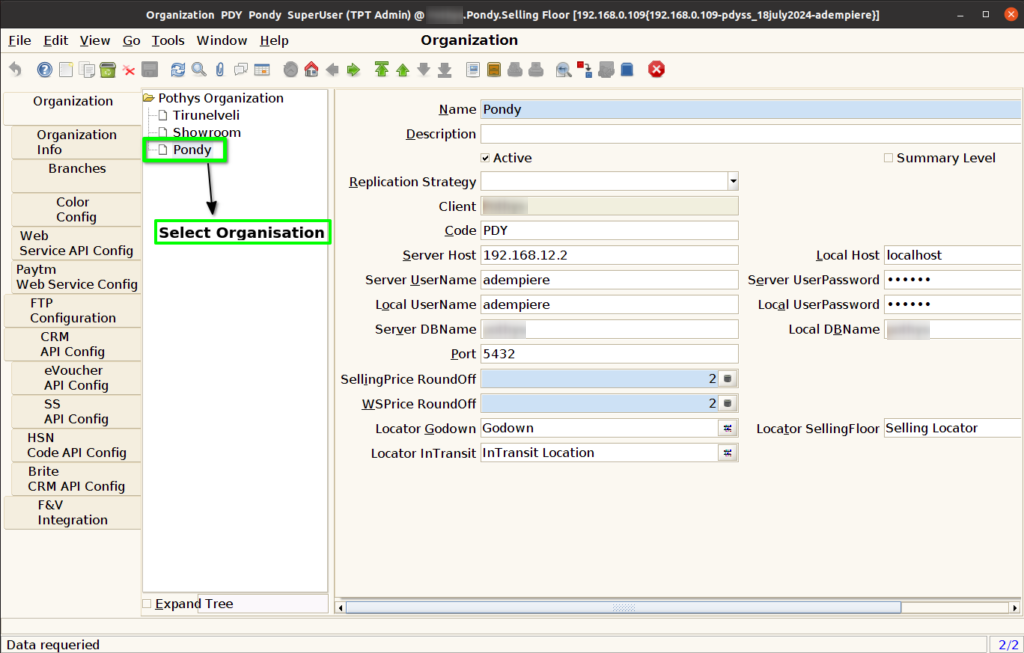Open the View menu

coord(95,40)
